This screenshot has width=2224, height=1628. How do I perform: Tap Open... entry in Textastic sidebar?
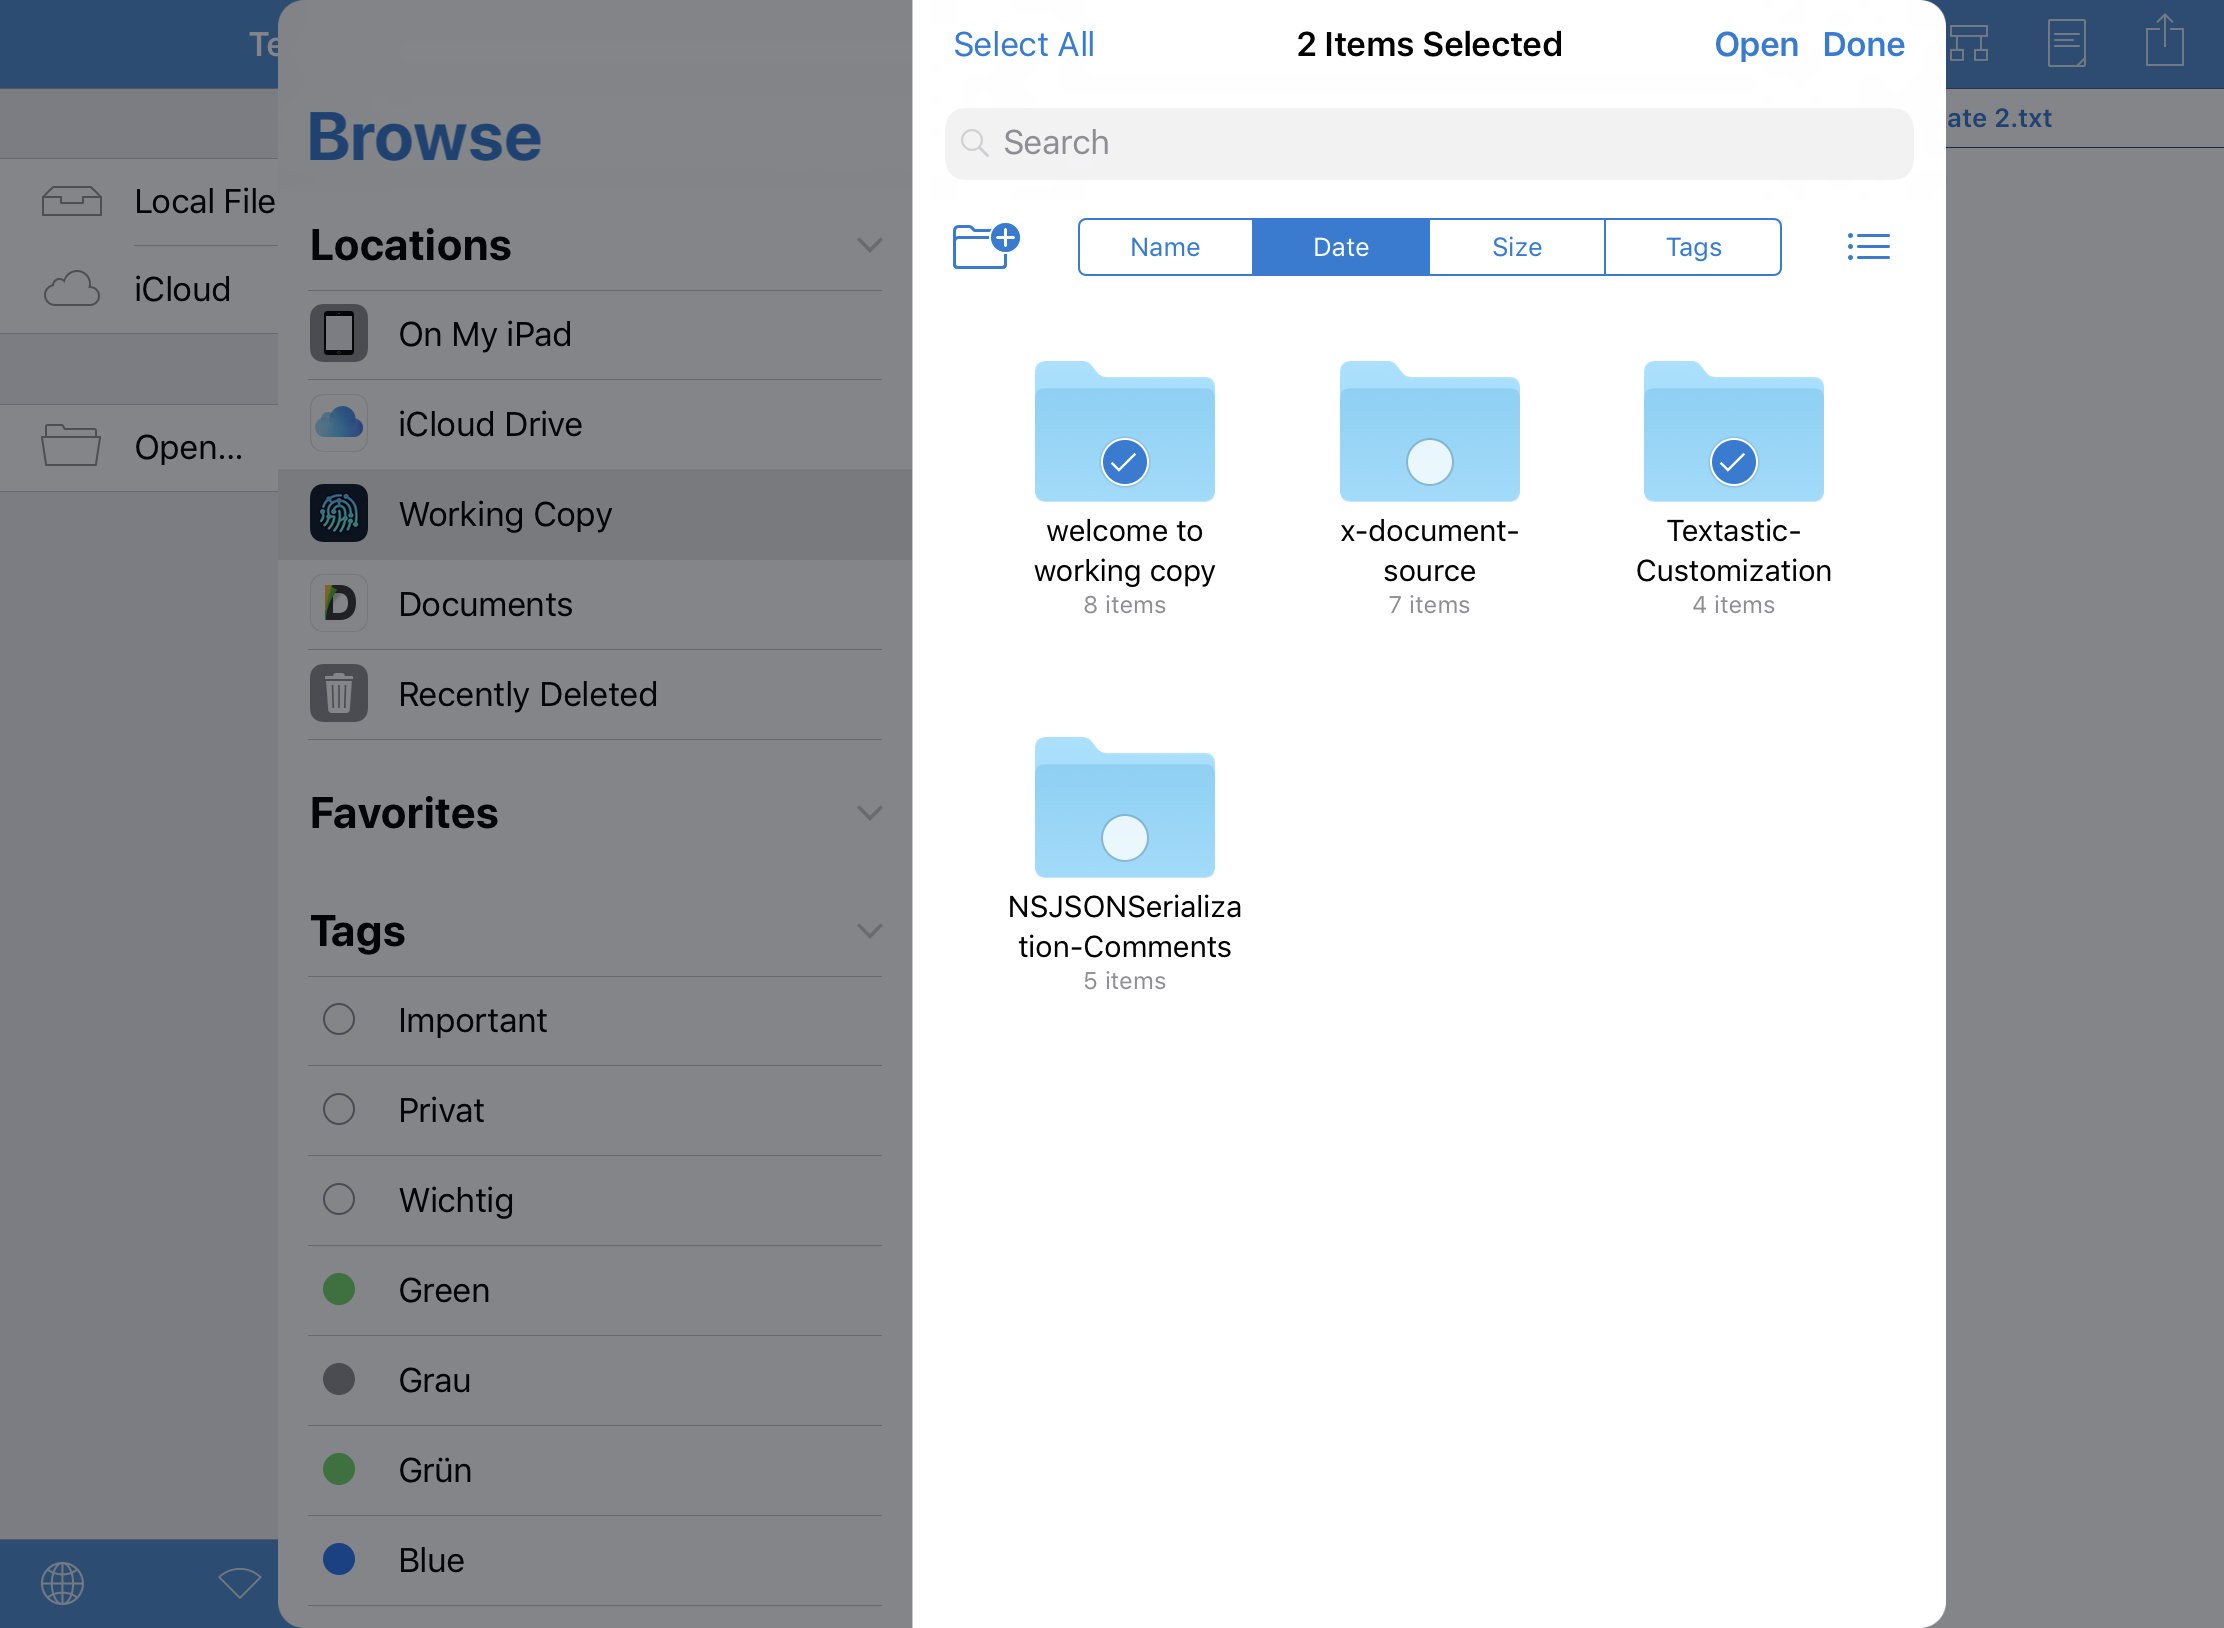[x=139, y=447]
